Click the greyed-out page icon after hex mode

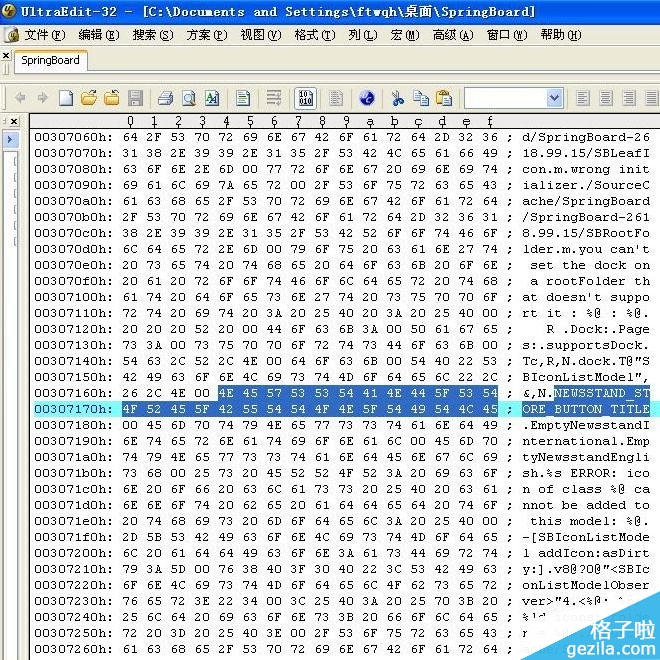point(336,98)
